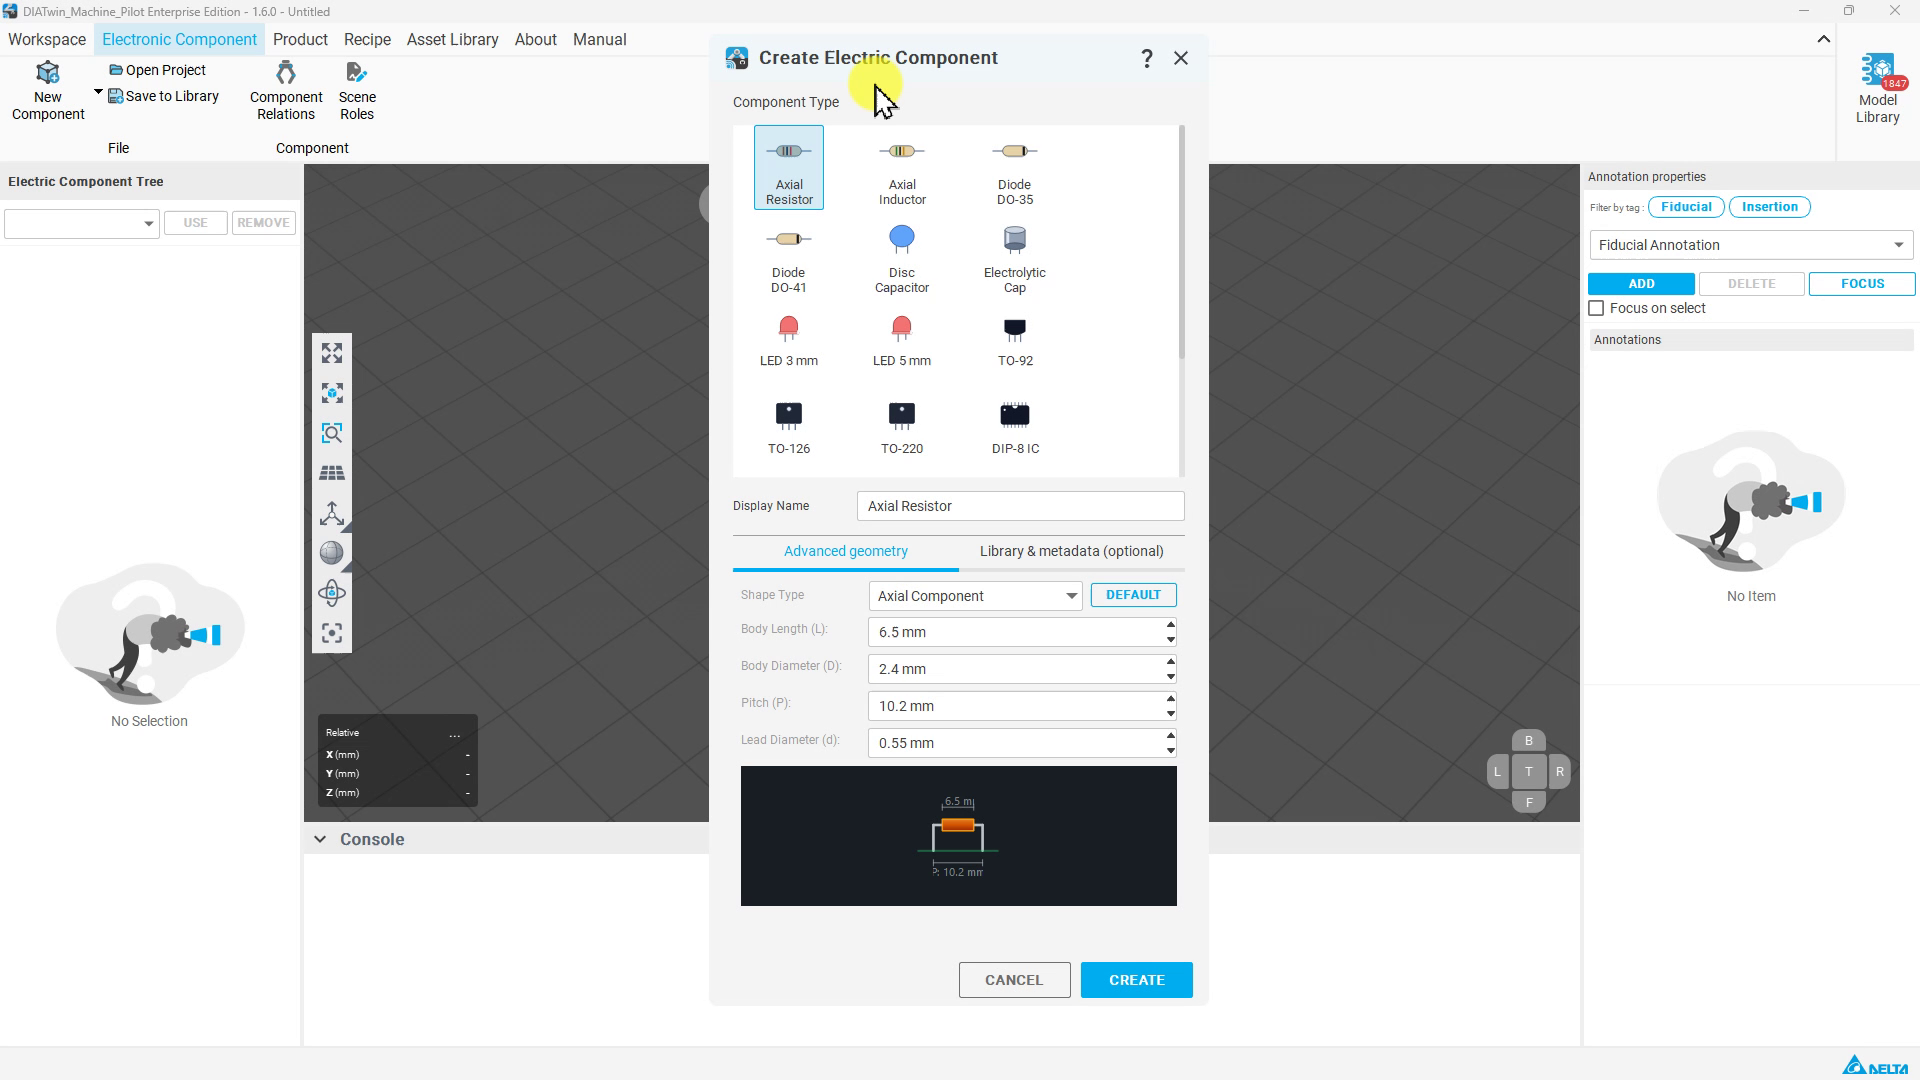Click the component type list scrollbar
This screenshot has height=1080, width=1920.
click(x=1182, y=242)
